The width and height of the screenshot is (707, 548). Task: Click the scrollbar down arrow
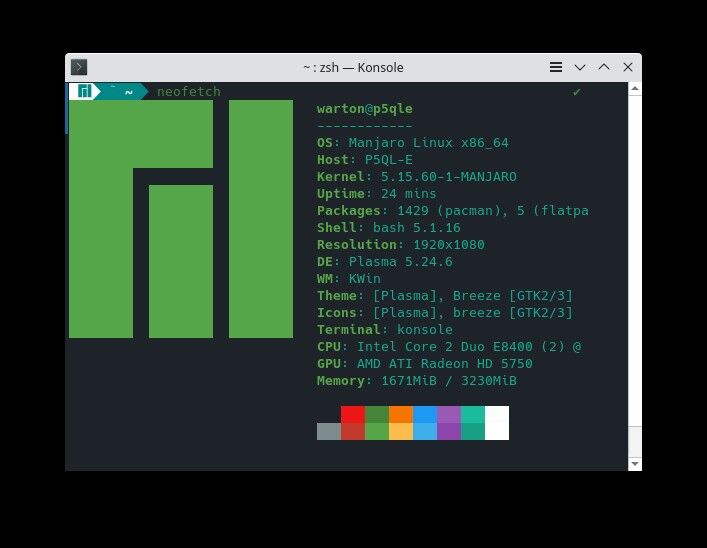point(635,464)
